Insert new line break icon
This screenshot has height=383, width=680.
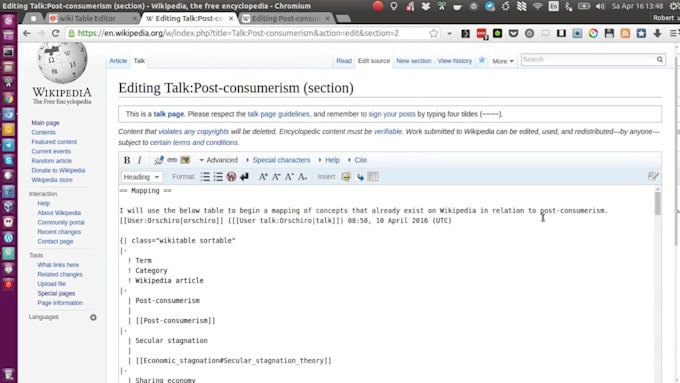244,177
